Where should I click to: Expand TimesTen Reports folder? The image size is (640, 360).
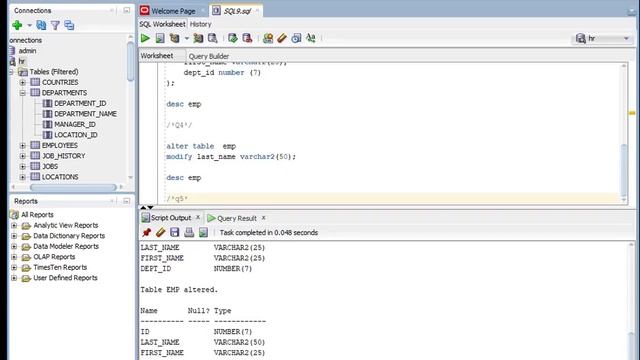(14, 267)
